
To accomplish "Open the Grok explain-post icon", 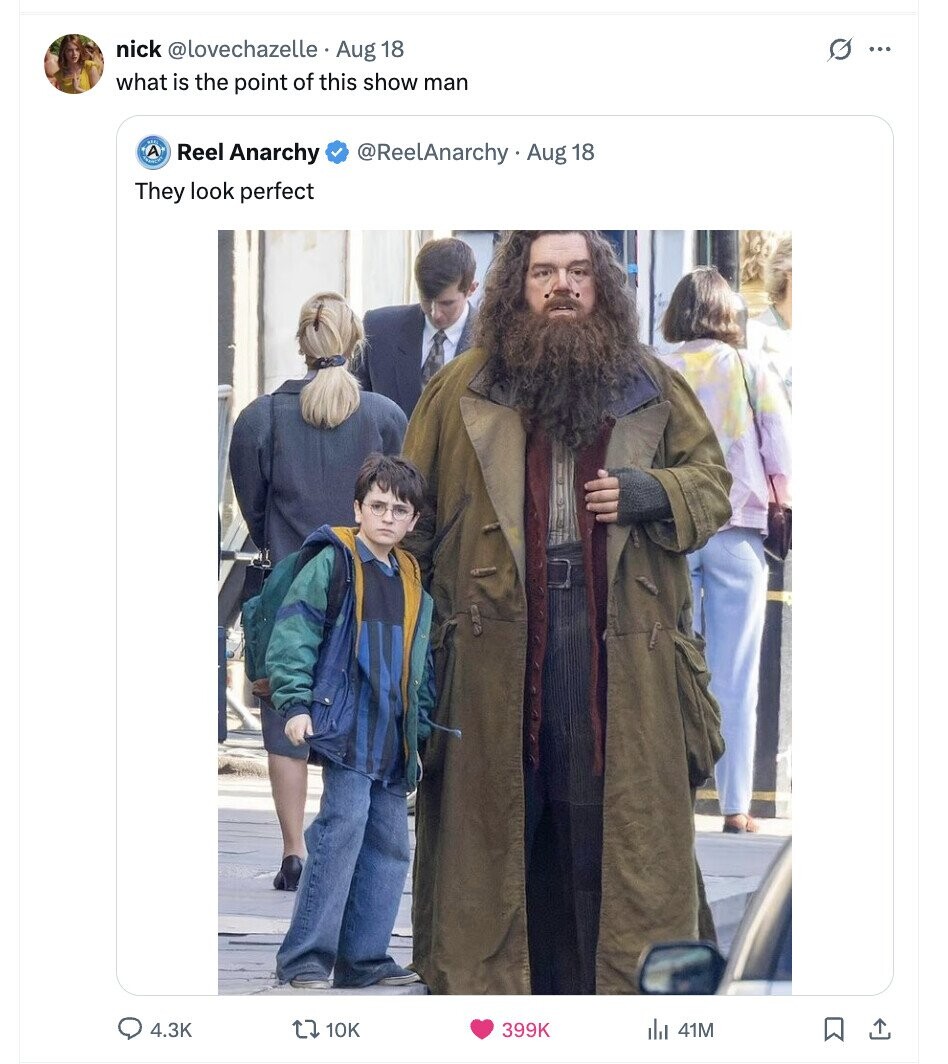I will (840, 49).
